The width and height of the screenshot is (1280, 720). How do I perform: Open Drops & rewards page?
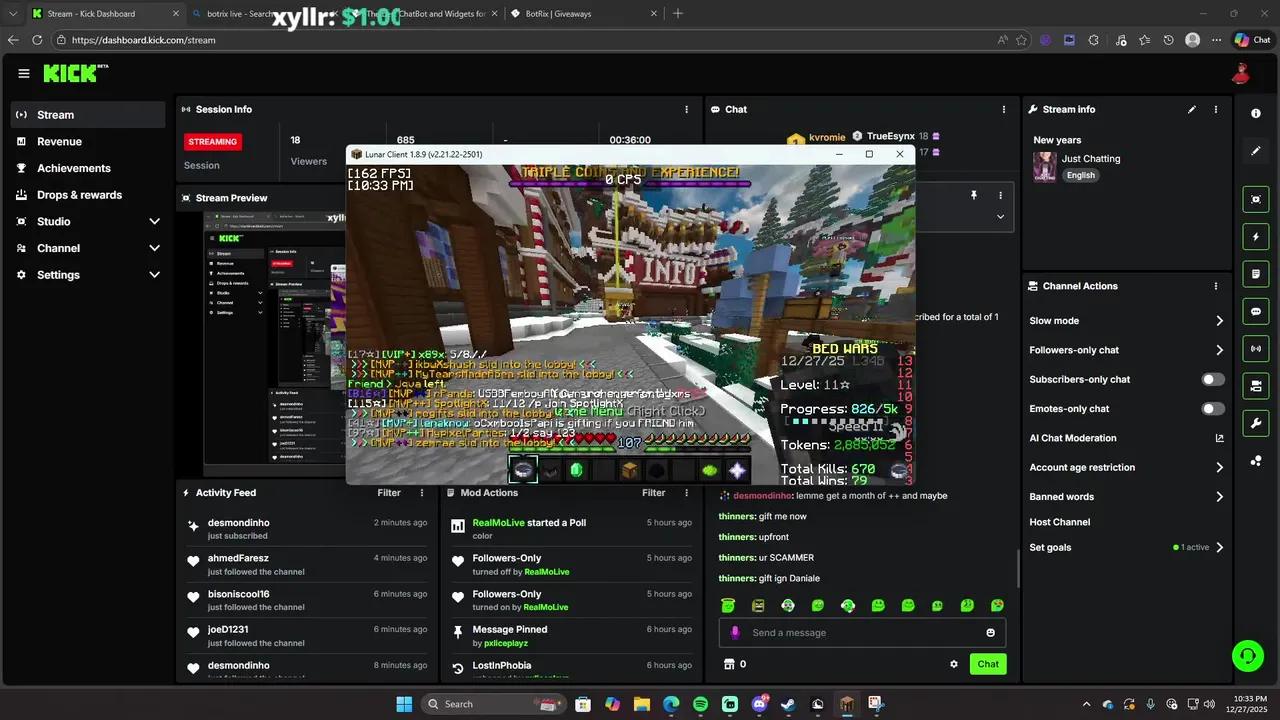click(x=88, y=195)
